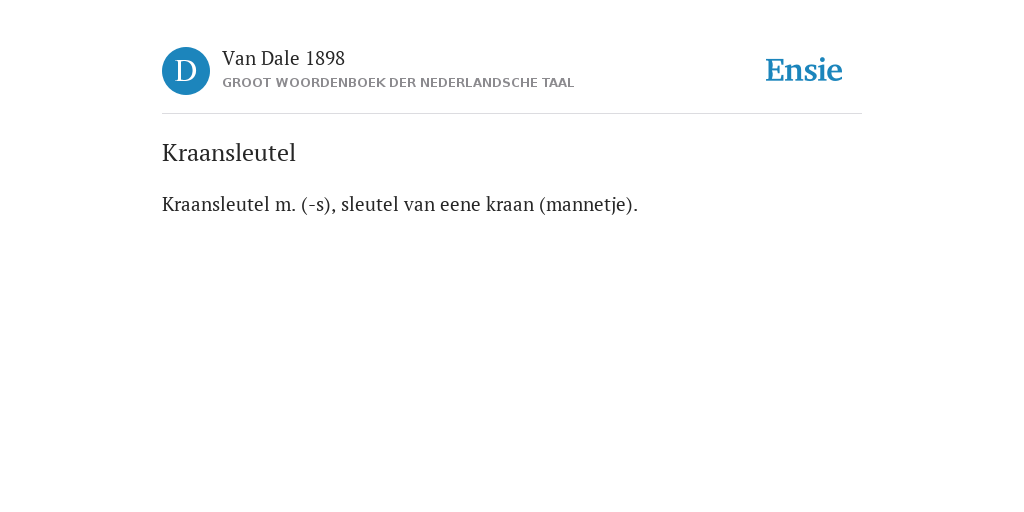Viewport: 1024px width, 512px height.
Task: Click the plural marker (-s) in the definition
Action: [x=318, y=205]
